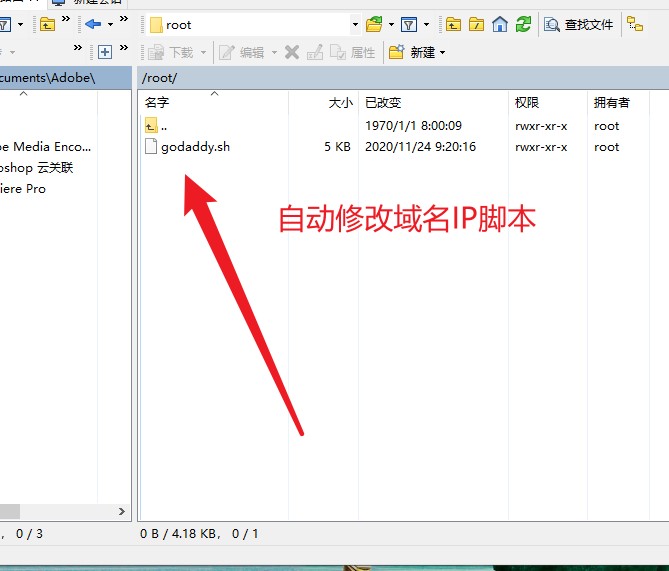Click the 5 KB size cell
The width and height of the screenshot is (669, 571).
pyautogui.click(x=337, y=147)
